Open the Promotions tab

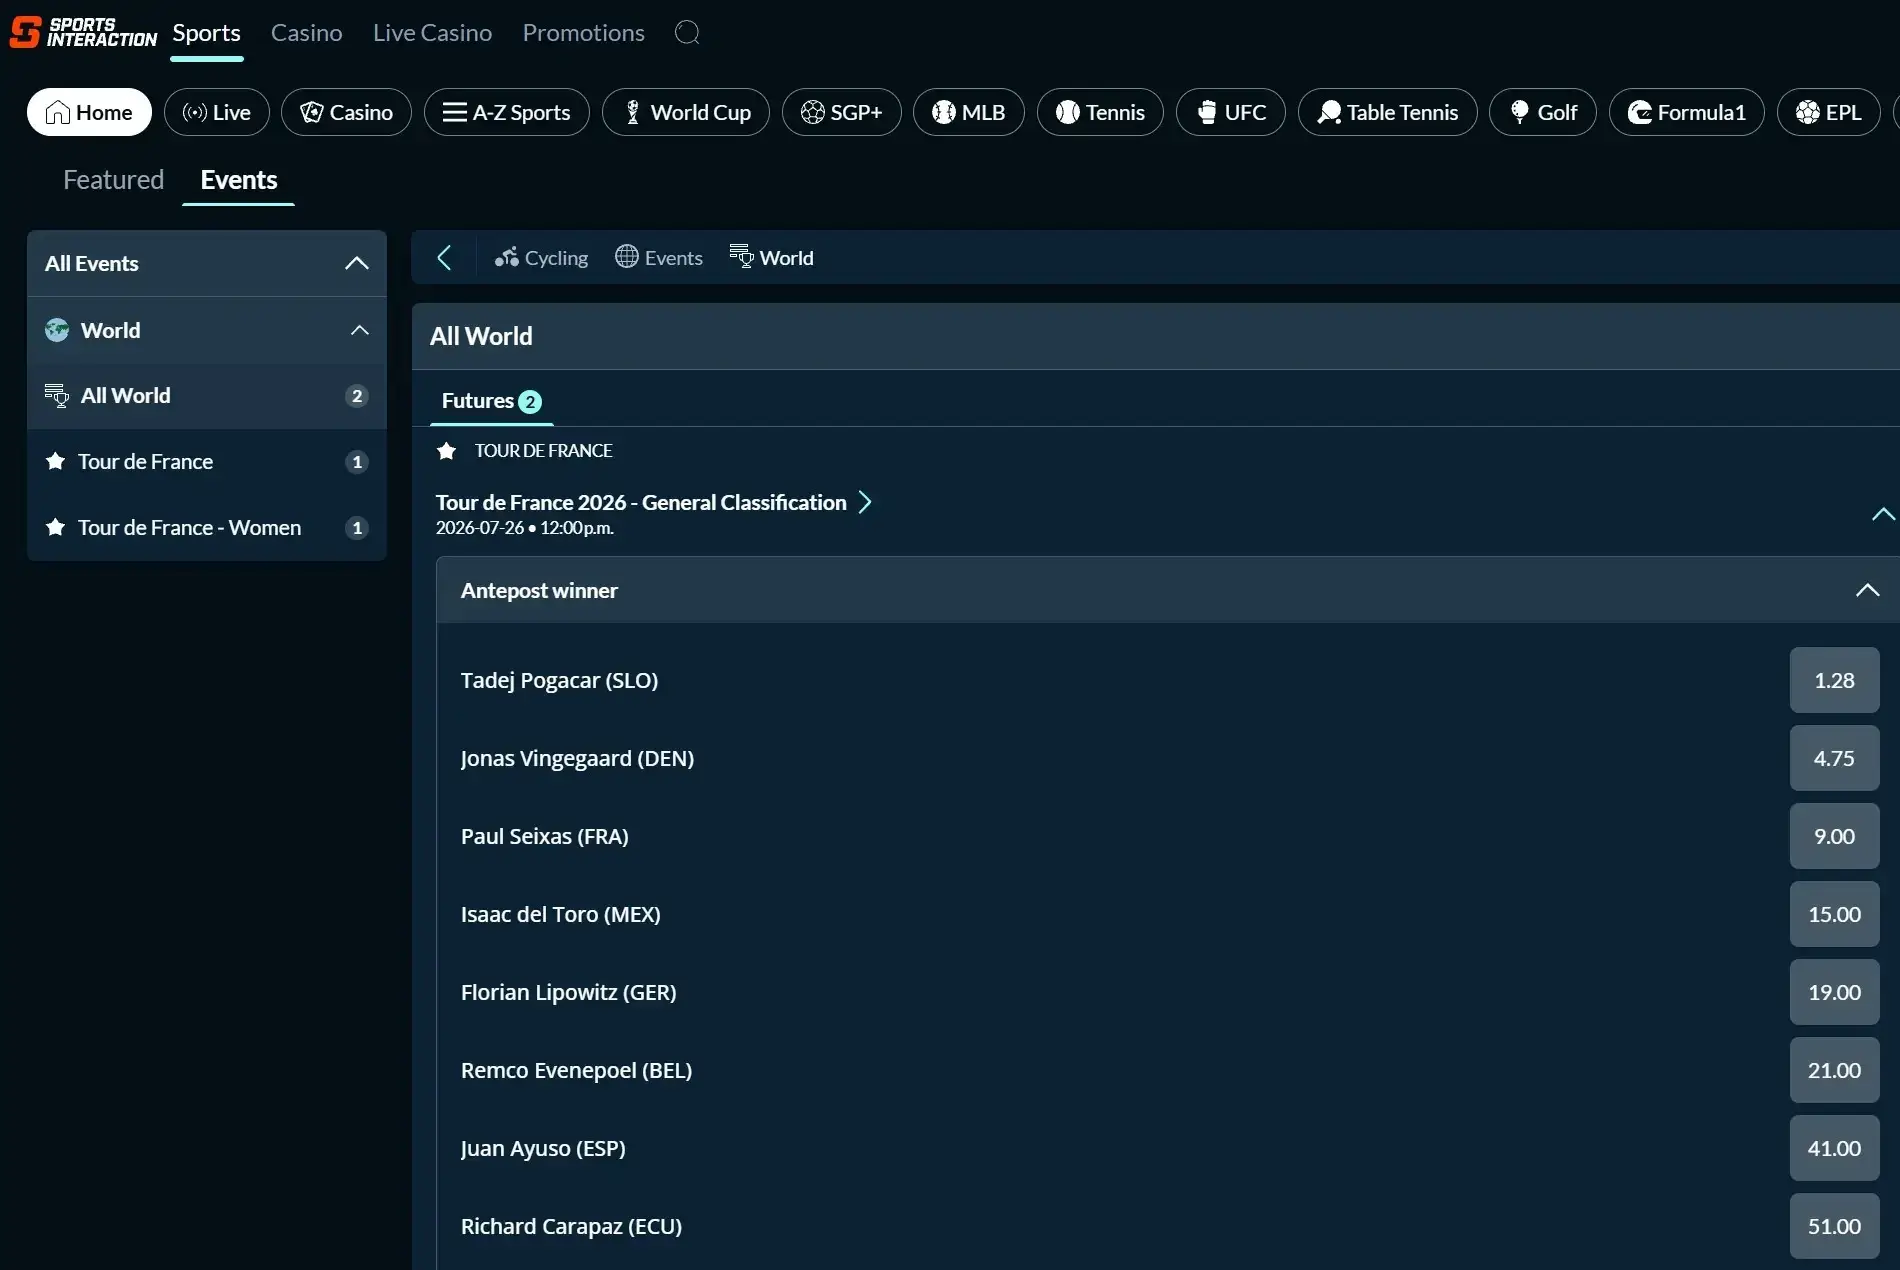coord(583,32)
